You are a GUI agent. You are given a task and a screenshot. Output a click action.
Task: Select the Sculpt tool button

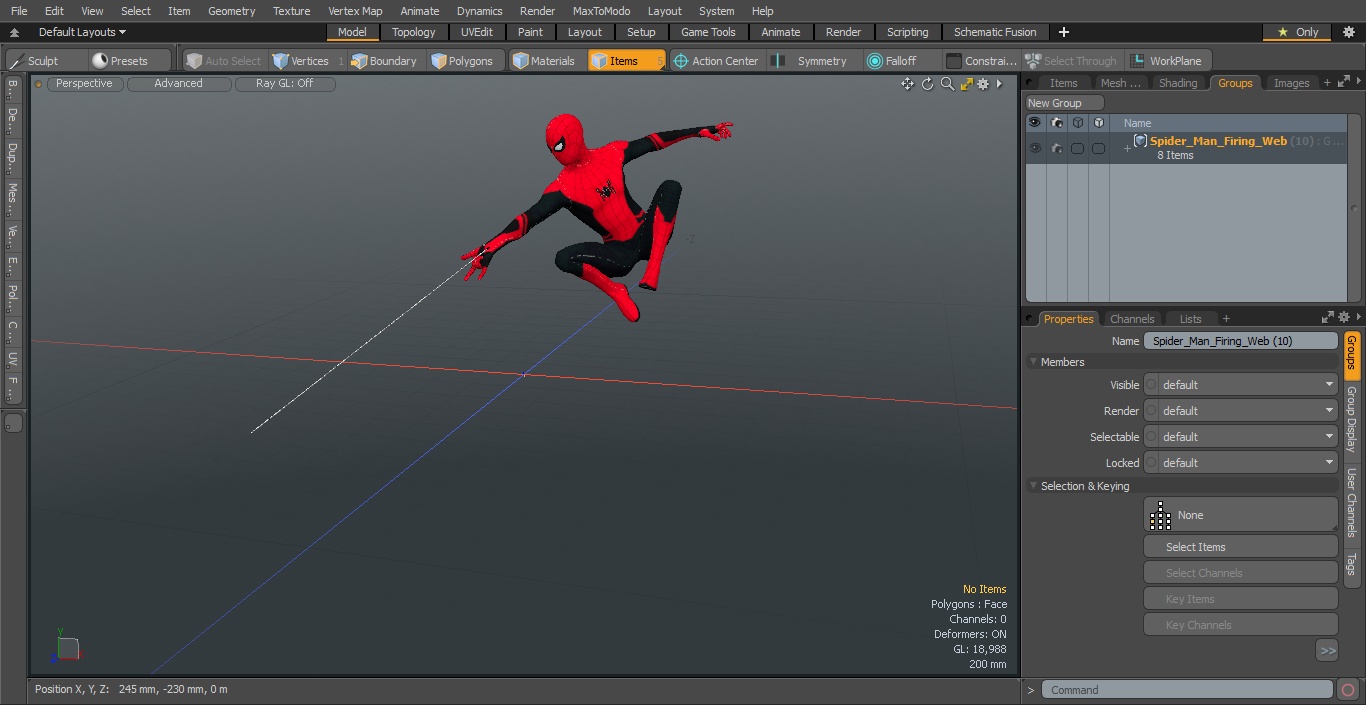pyautogui.click(x=36, y=61)
